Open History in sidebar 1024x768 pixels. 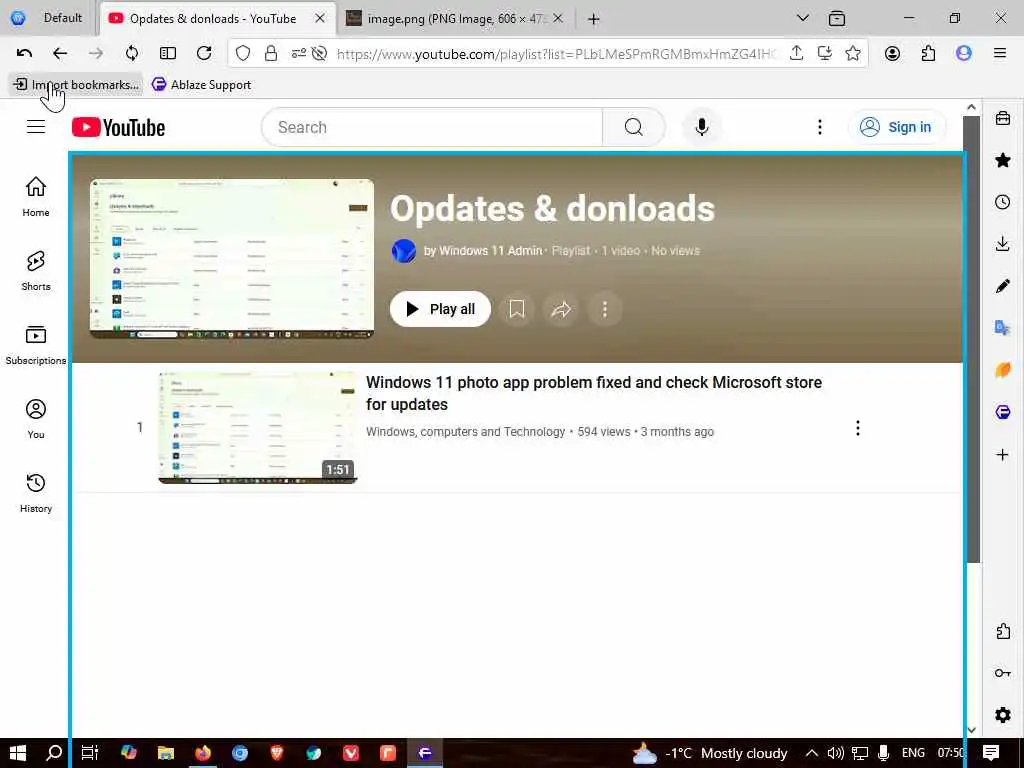pyautogui.click(x=36, y=493)
